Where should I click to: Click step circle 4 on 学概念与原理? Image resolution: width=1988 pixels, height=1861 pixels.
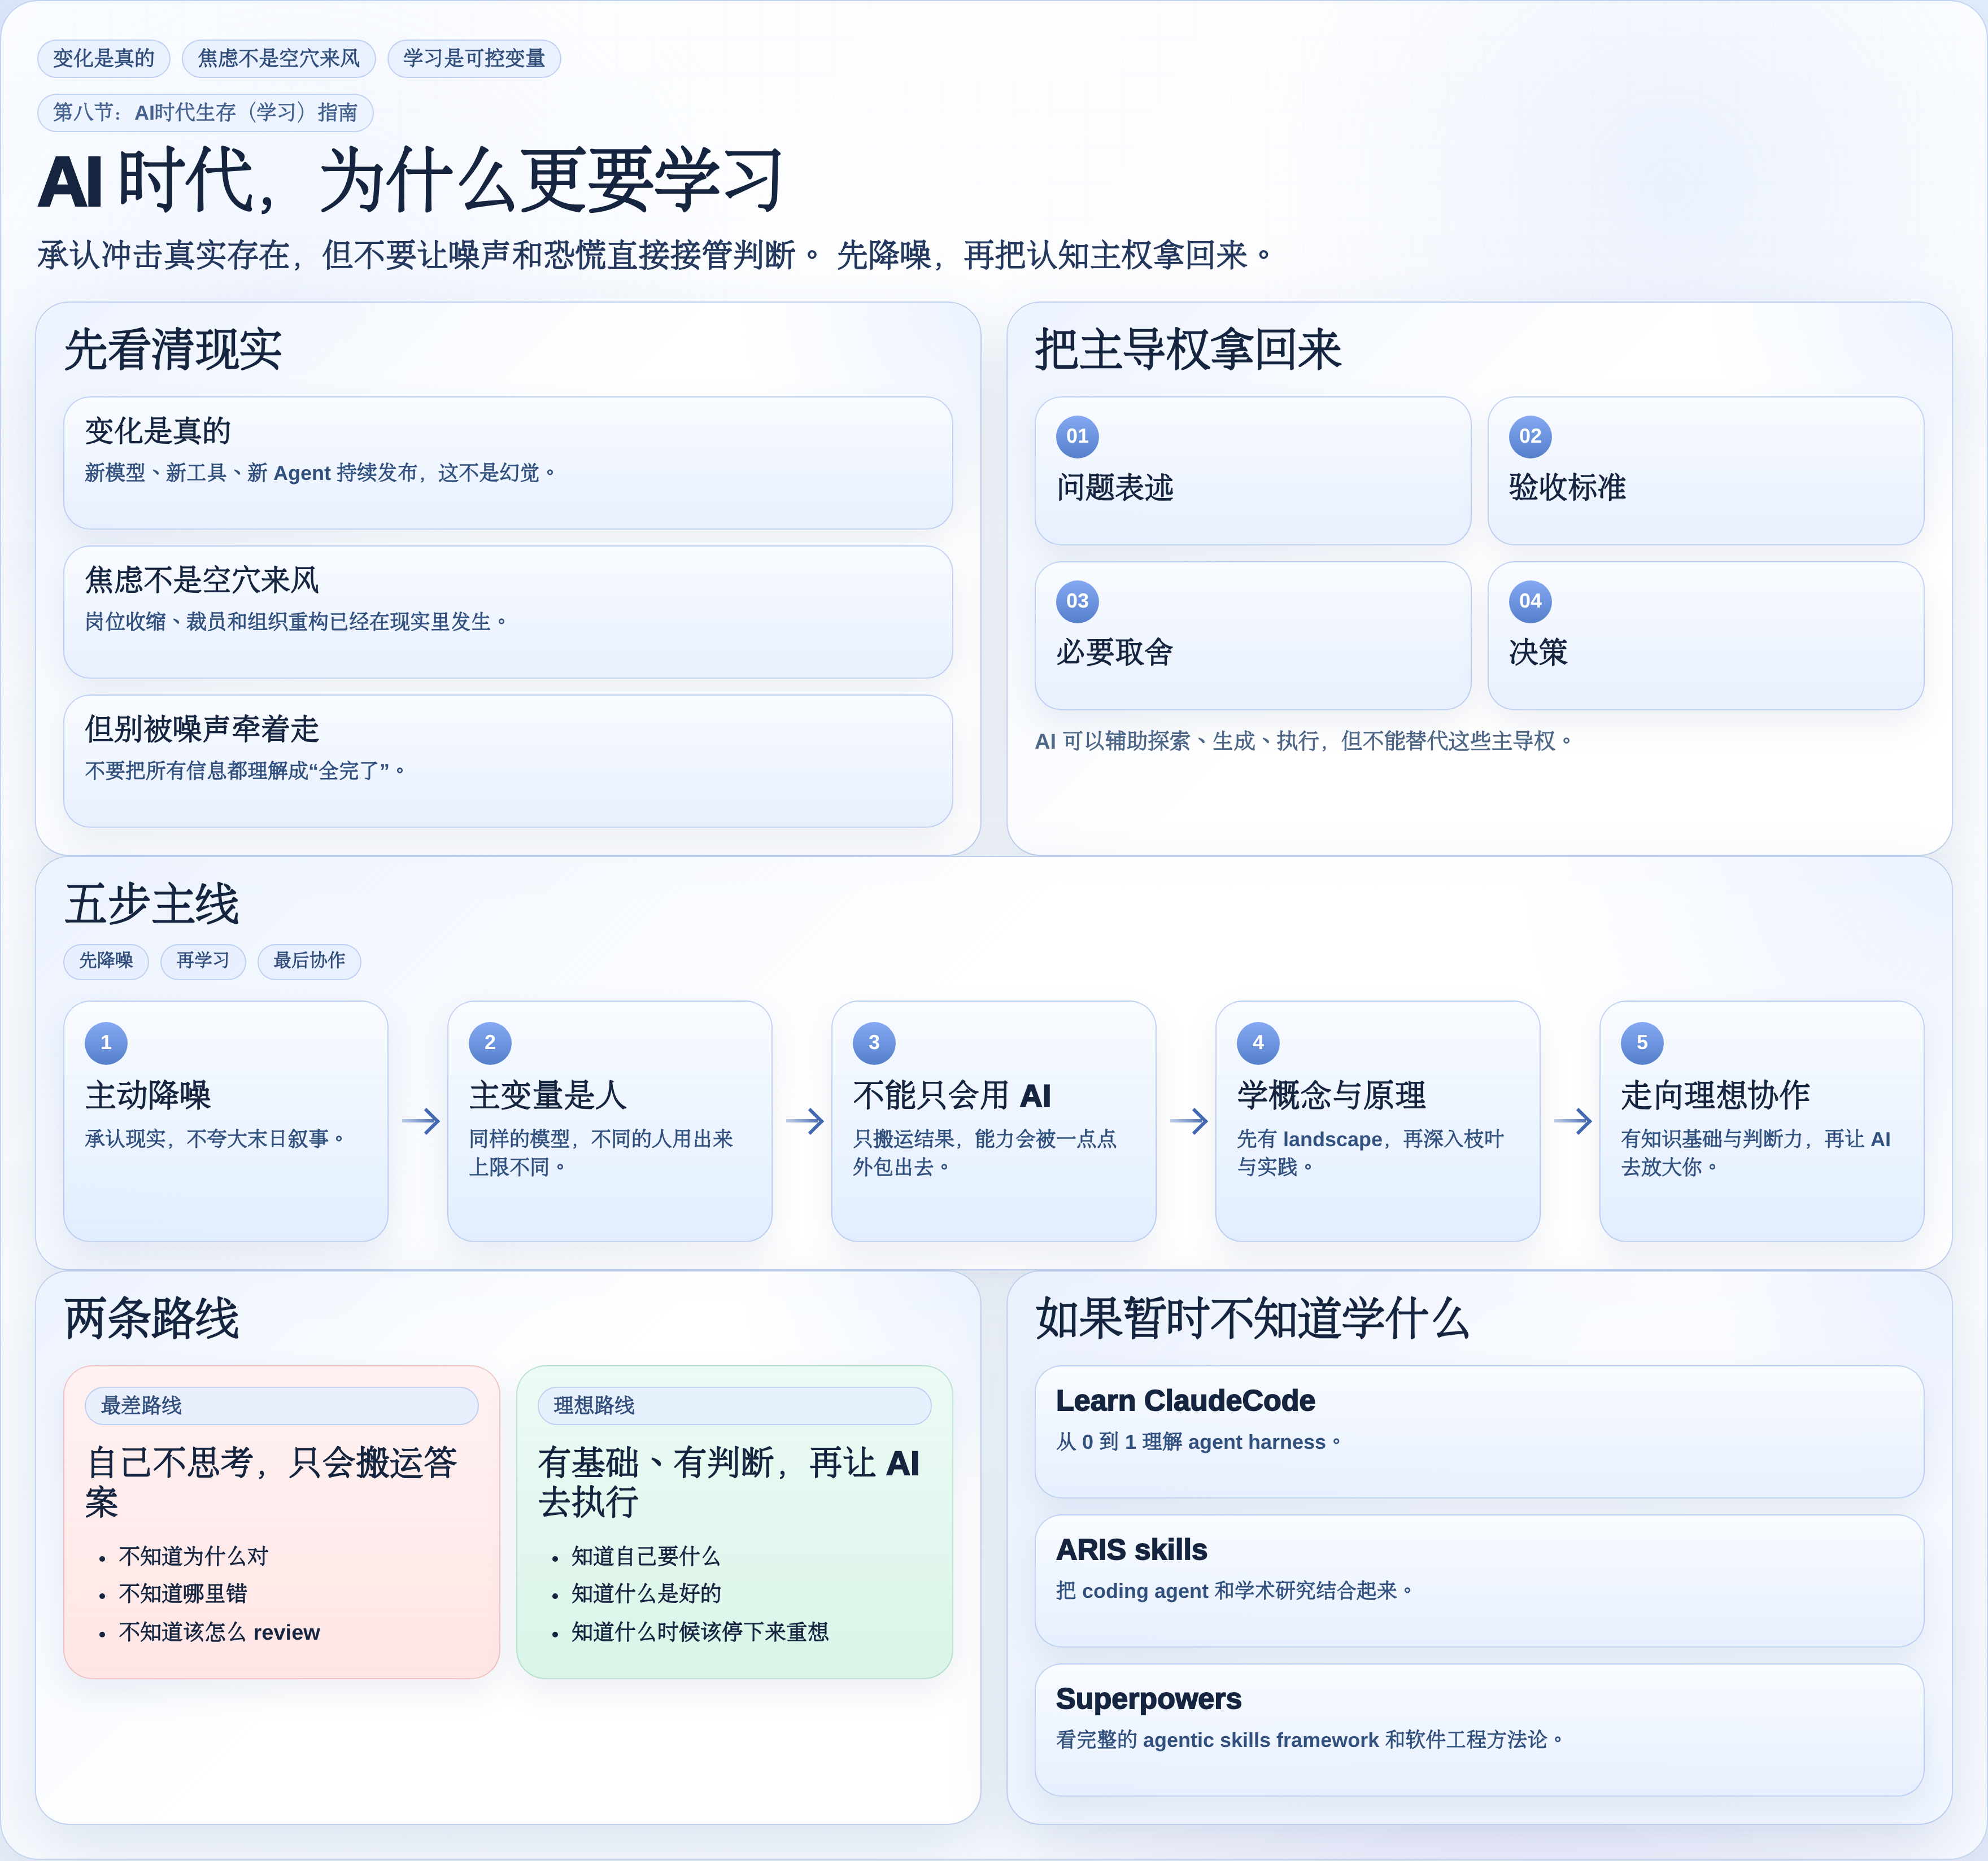coord(1257,1042)
